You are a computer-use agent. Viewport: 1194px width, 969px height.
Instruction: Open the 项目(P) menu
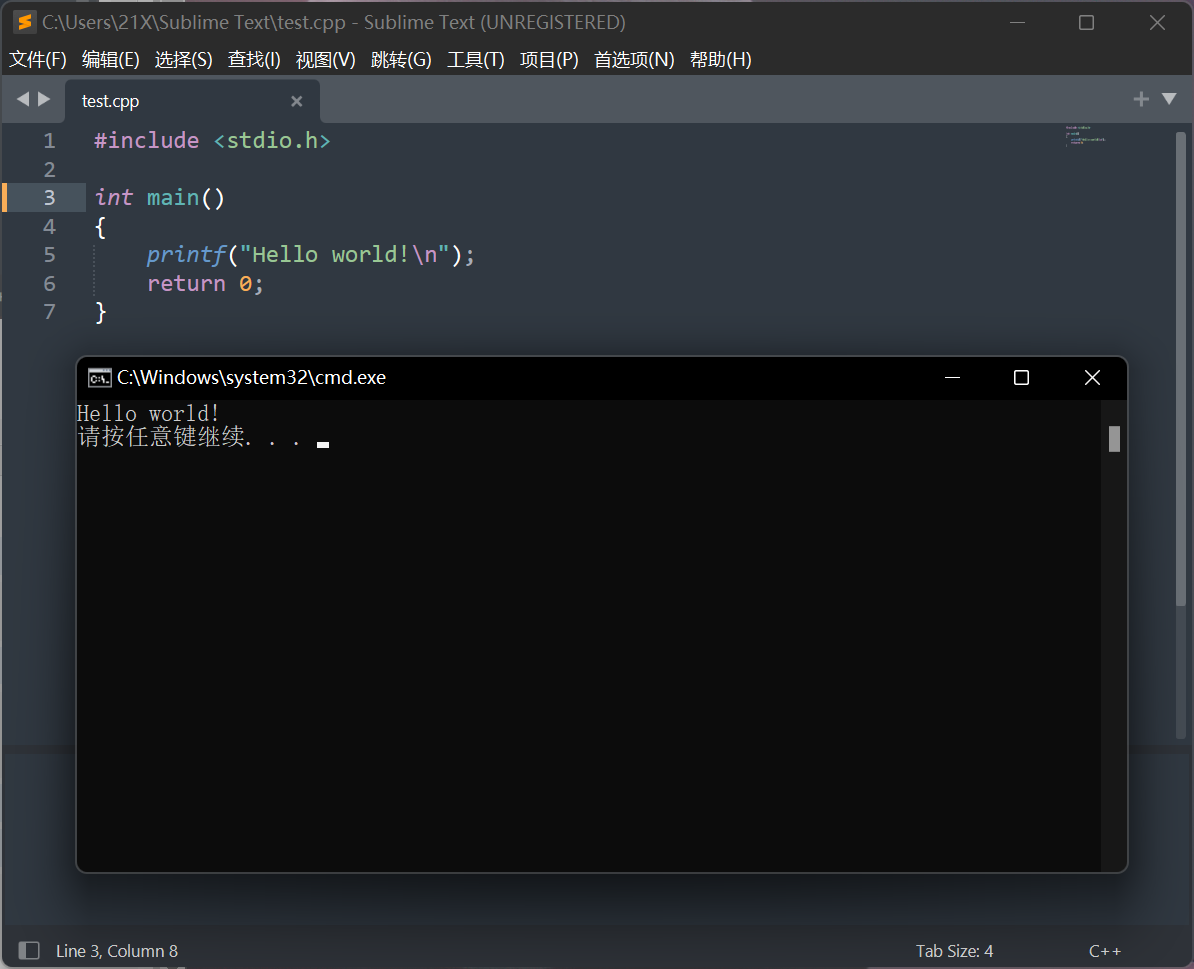pos(549,60)
